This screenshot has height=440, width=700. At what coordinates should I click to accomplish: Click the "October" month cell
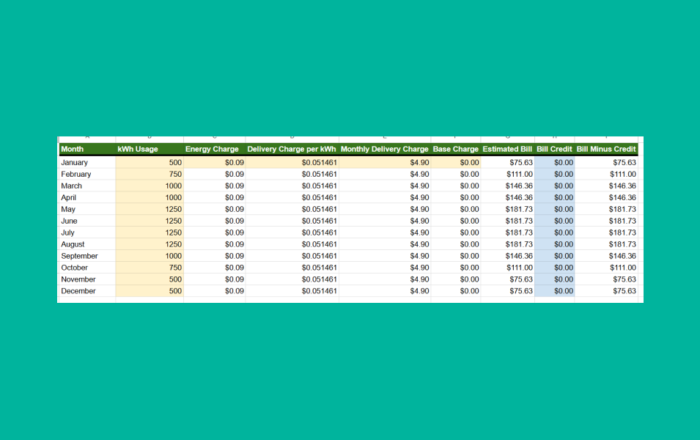pos(87,267)
